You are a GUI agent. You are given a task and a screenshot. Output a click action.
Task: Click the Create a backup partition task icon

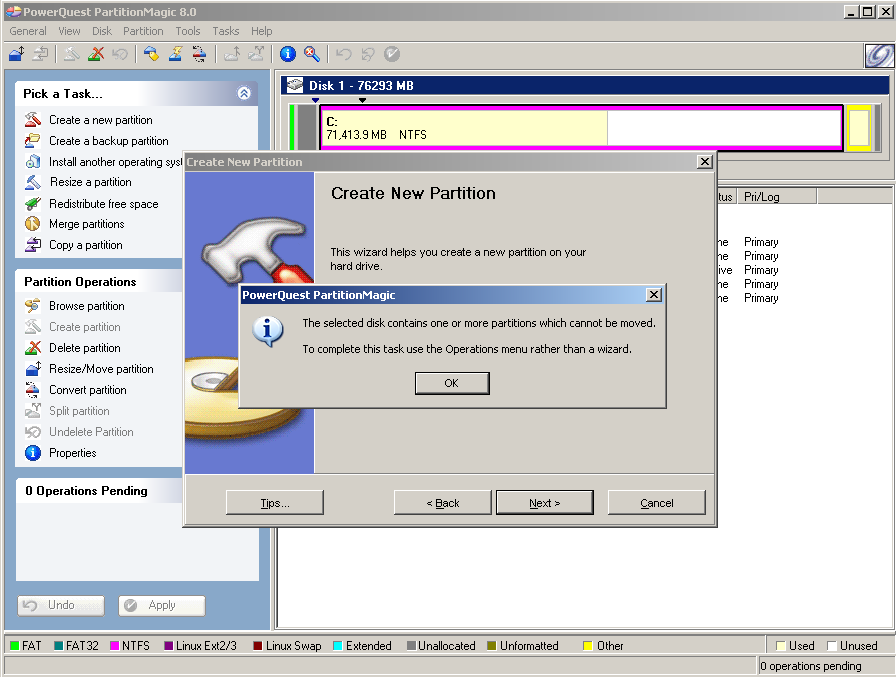33,141
